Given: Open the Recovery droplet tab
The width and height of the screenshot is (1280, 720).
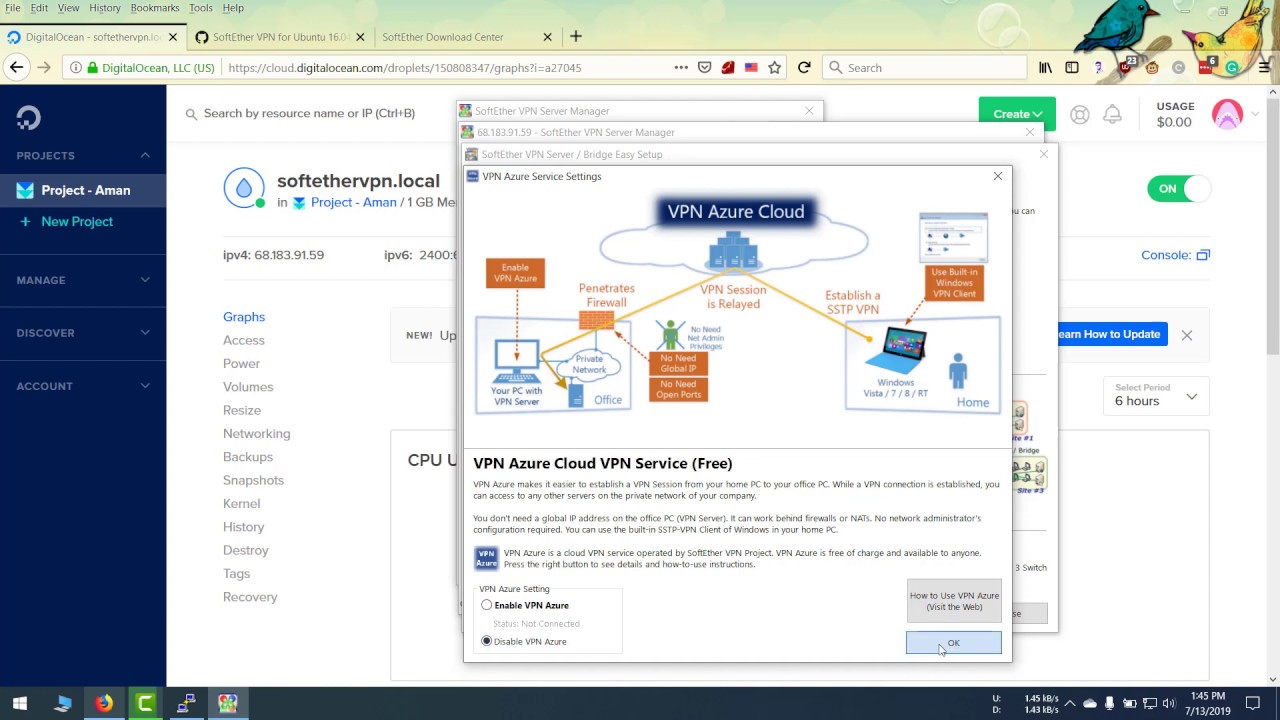Looking at the screenshot, I should pyautogui.click(x=250, y=597).
